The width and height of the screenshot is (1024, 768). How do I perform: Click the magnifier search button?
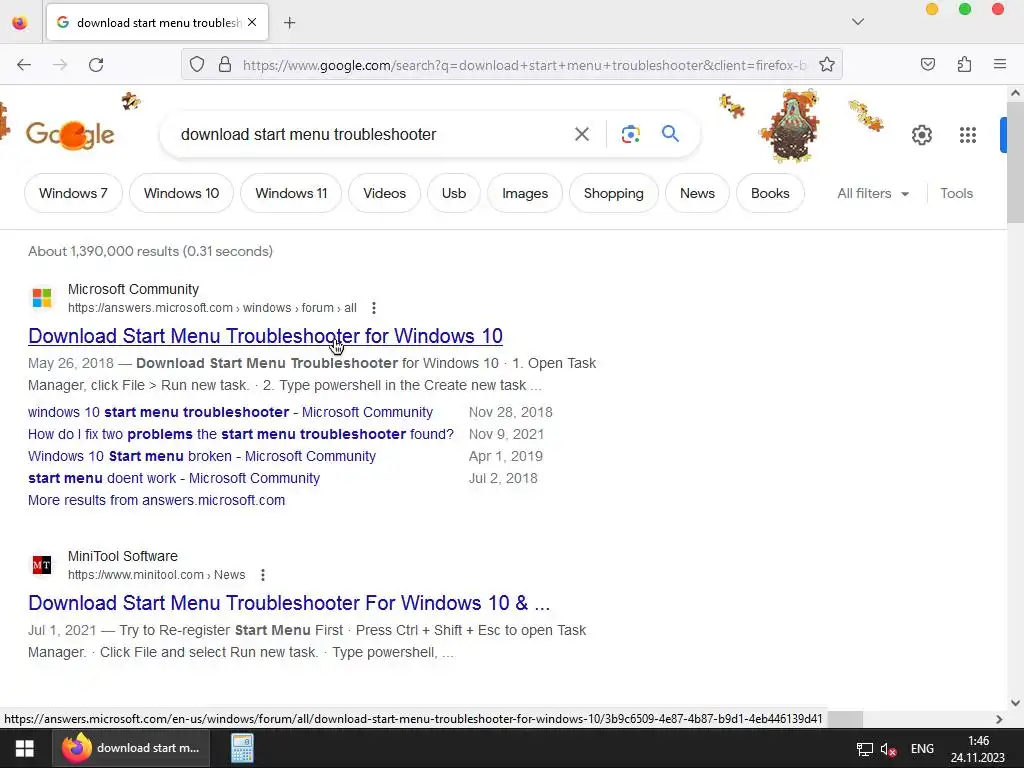click(x=670, y=134)
